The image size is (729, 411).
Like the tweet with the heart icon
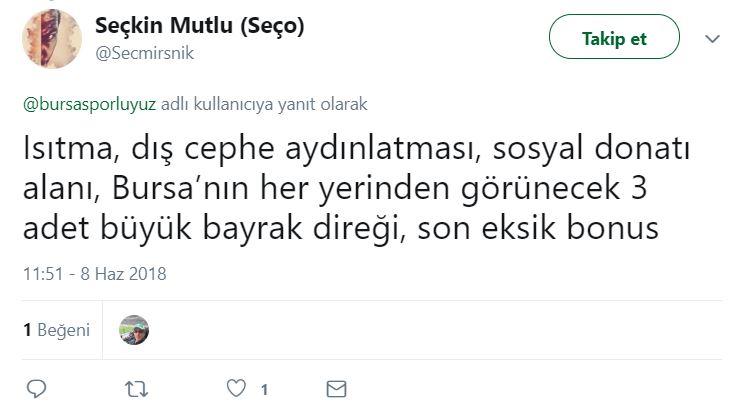click(236, 387)
